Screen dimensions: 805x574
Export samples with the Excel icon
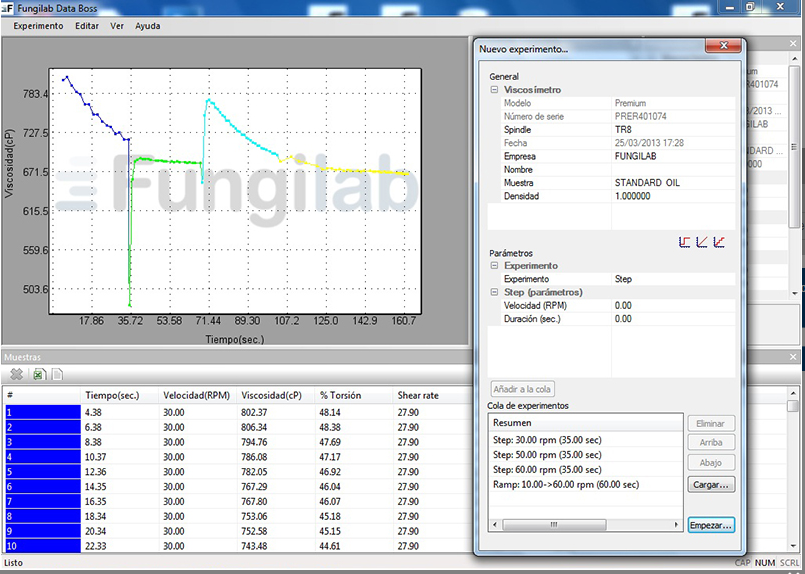pyautogui.click(x=38, y=374)
